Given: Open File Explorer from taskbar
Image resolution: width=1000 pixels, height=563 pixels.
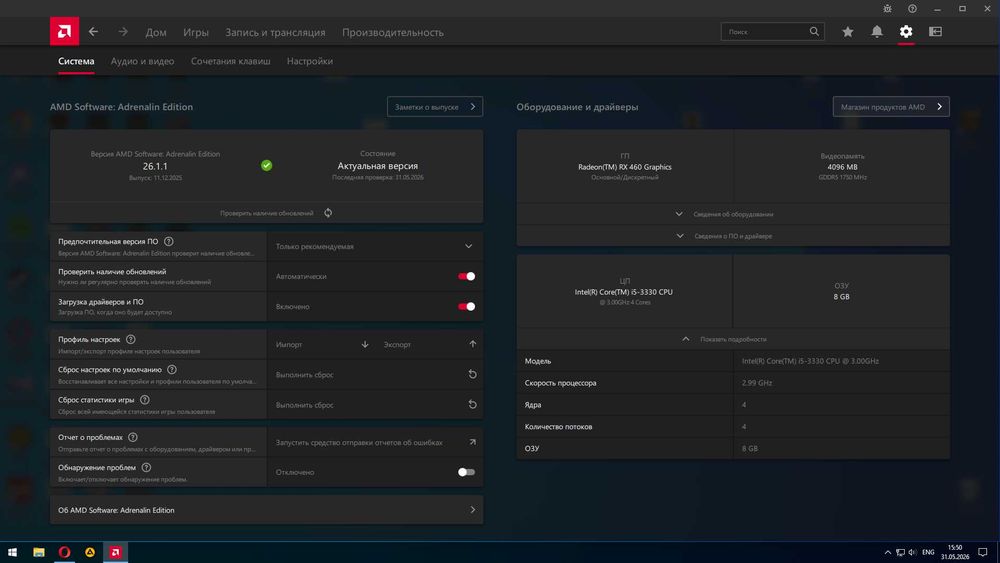Looking at the screenshot, I should tap(39, 552).
